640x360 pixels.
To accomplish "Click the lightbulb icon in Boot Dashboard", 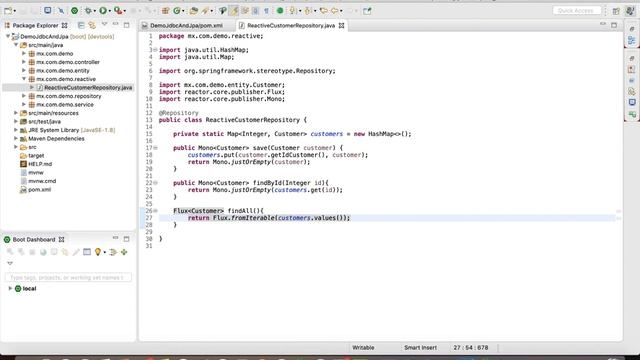I will pos(98,252).
